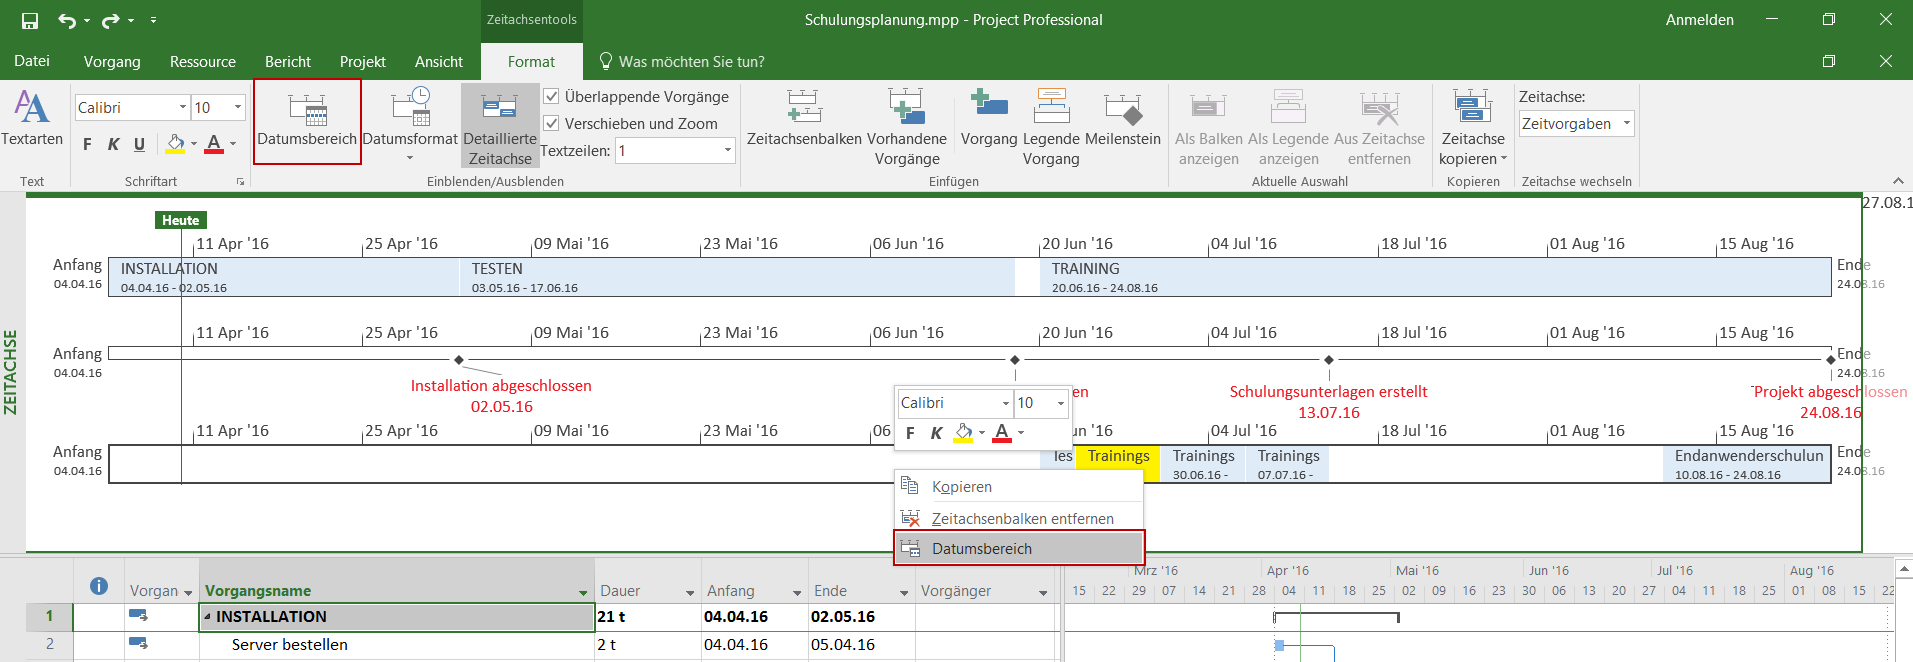
Task: Toggle underline formatting in ribbon
Action: click(x=139, y=144)
